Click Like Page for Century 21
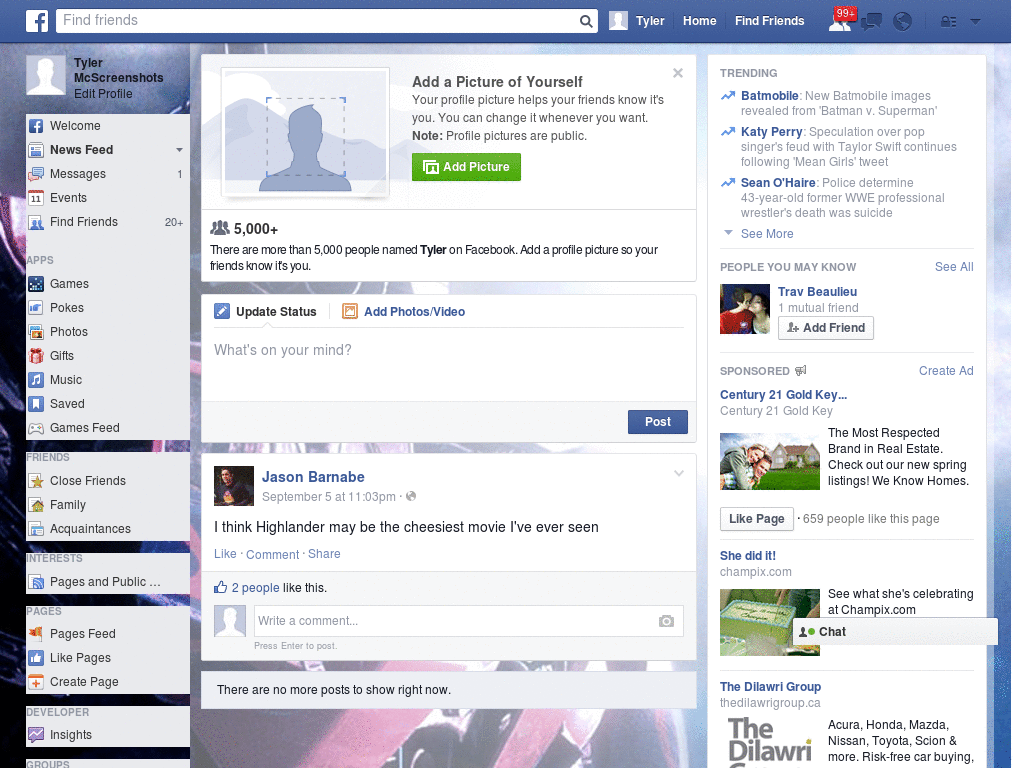Image resolution: width=1024 pixels, height=768 pixels. (756, 519)
